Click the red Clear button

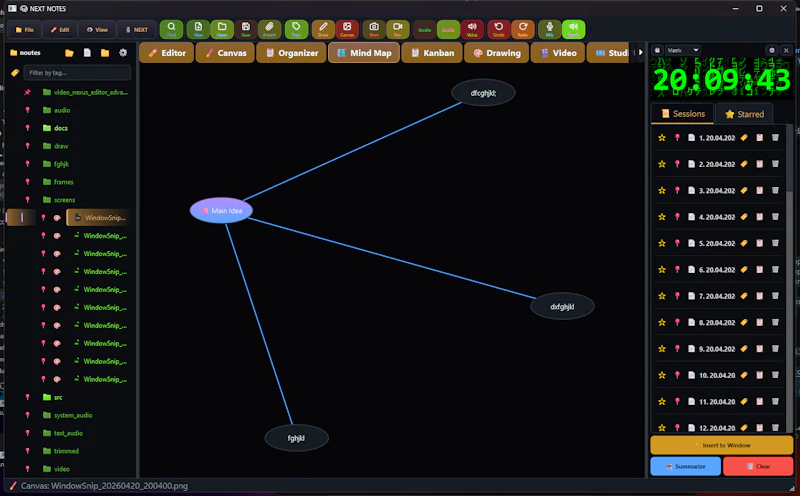pyautogui.click(x=758, y=466)
